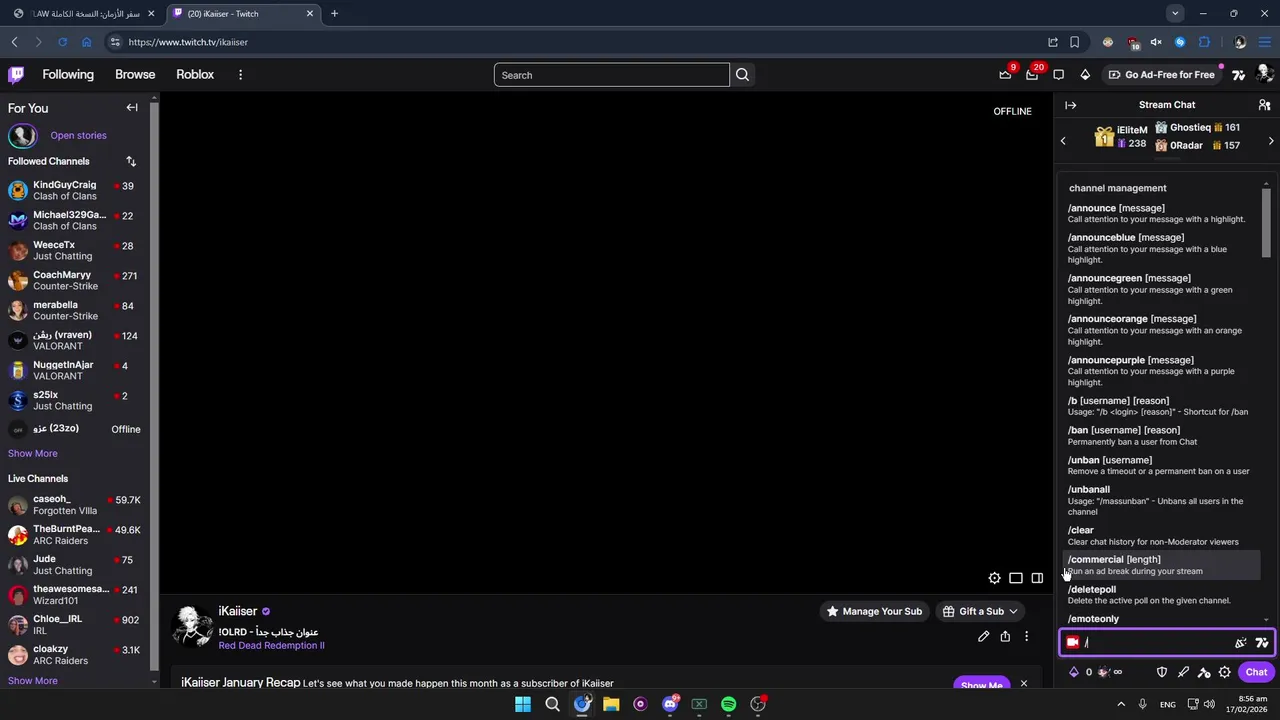
Task: Open channel three-dot options menu
Action: coord(1026,636)
